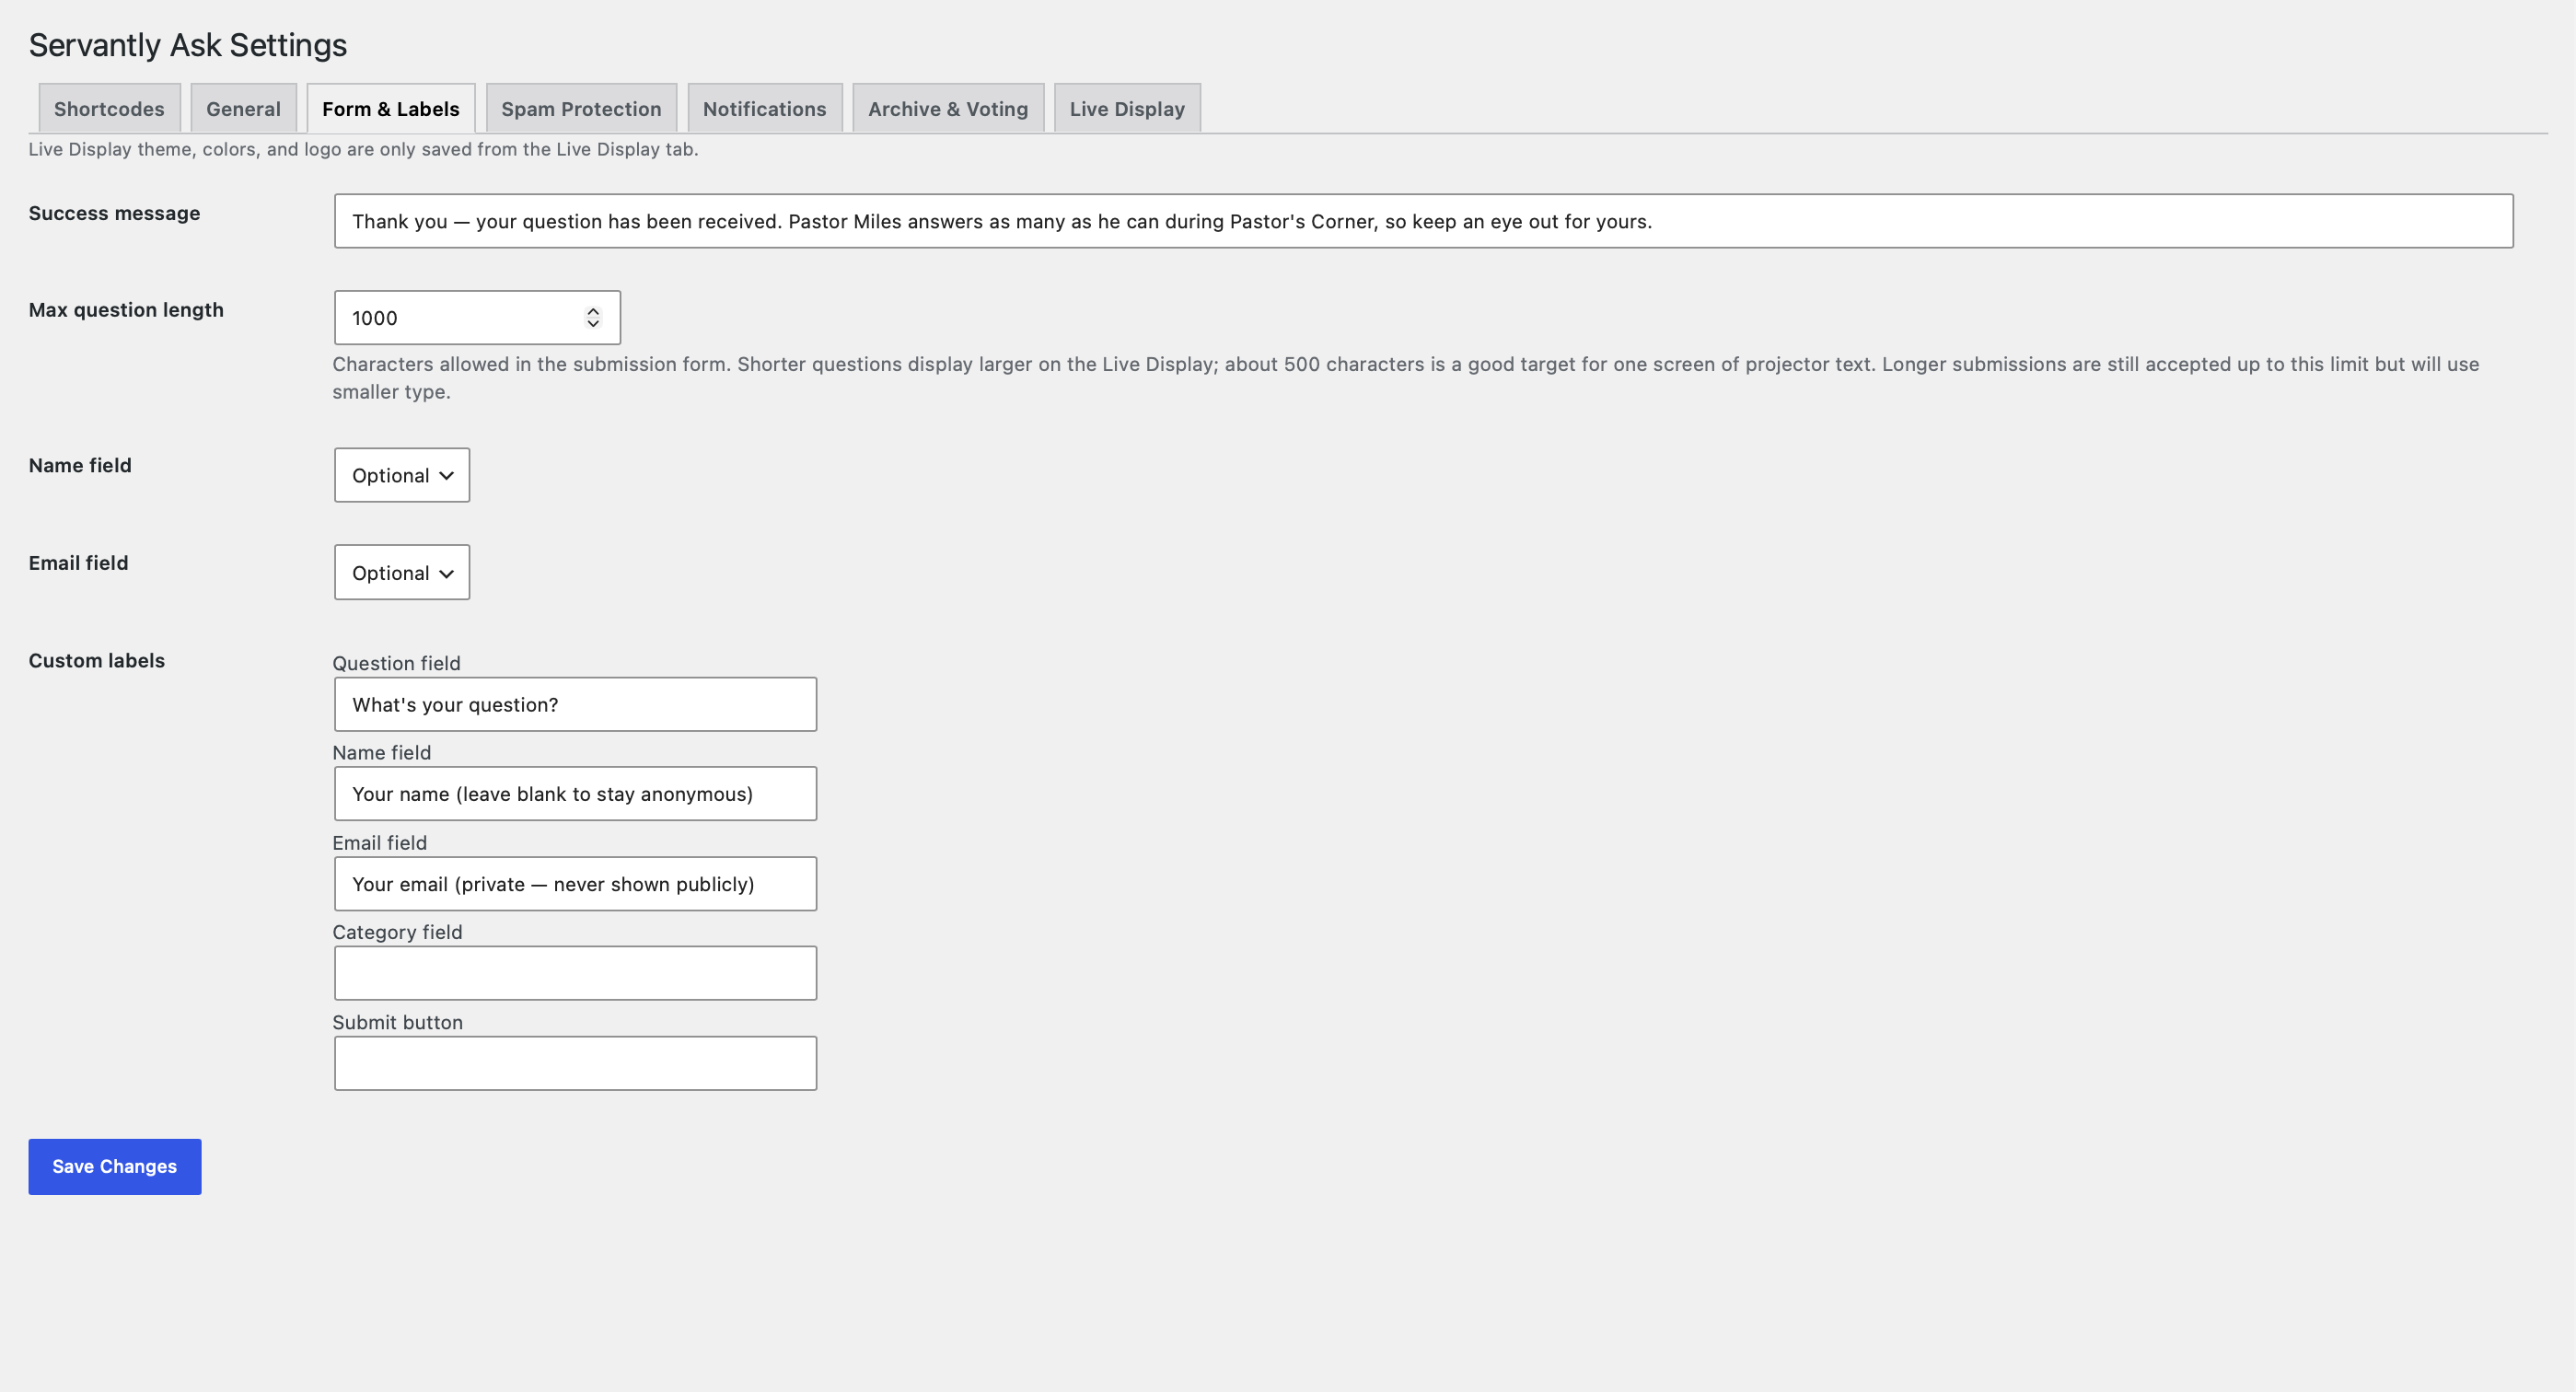Click the Success message row label

point(114,213)
